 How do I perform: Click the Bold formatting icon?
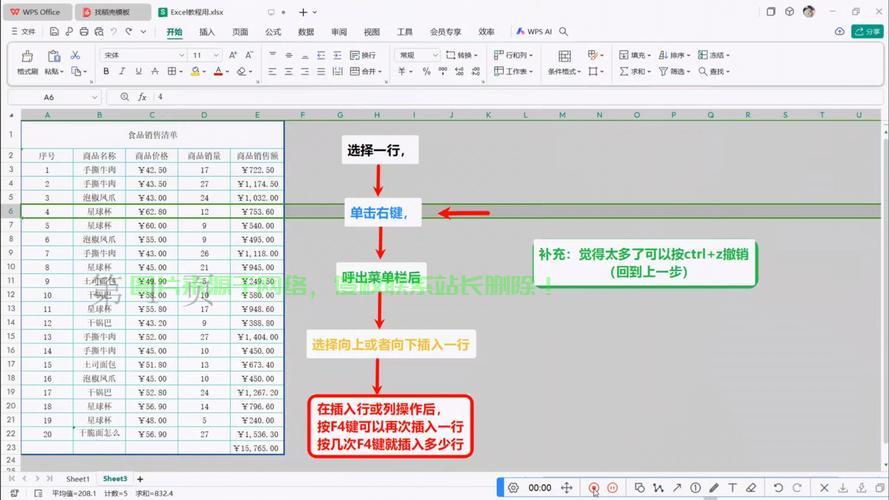(106, 72)
